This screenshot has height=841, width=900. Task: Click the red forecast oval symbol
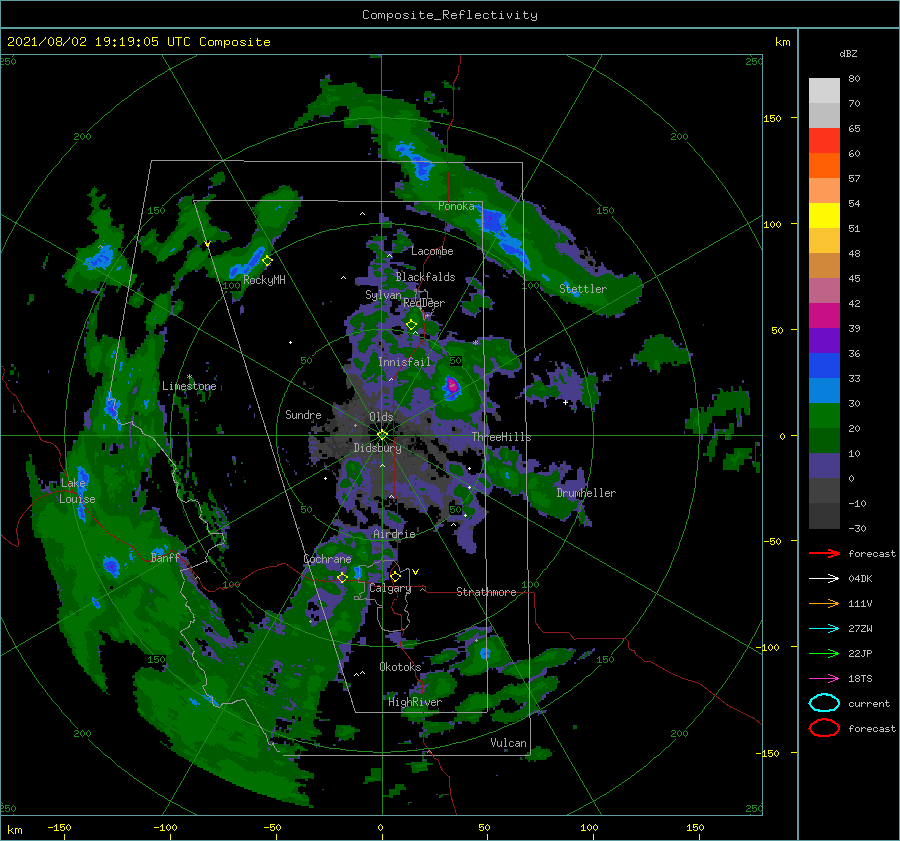pos(824,728)
